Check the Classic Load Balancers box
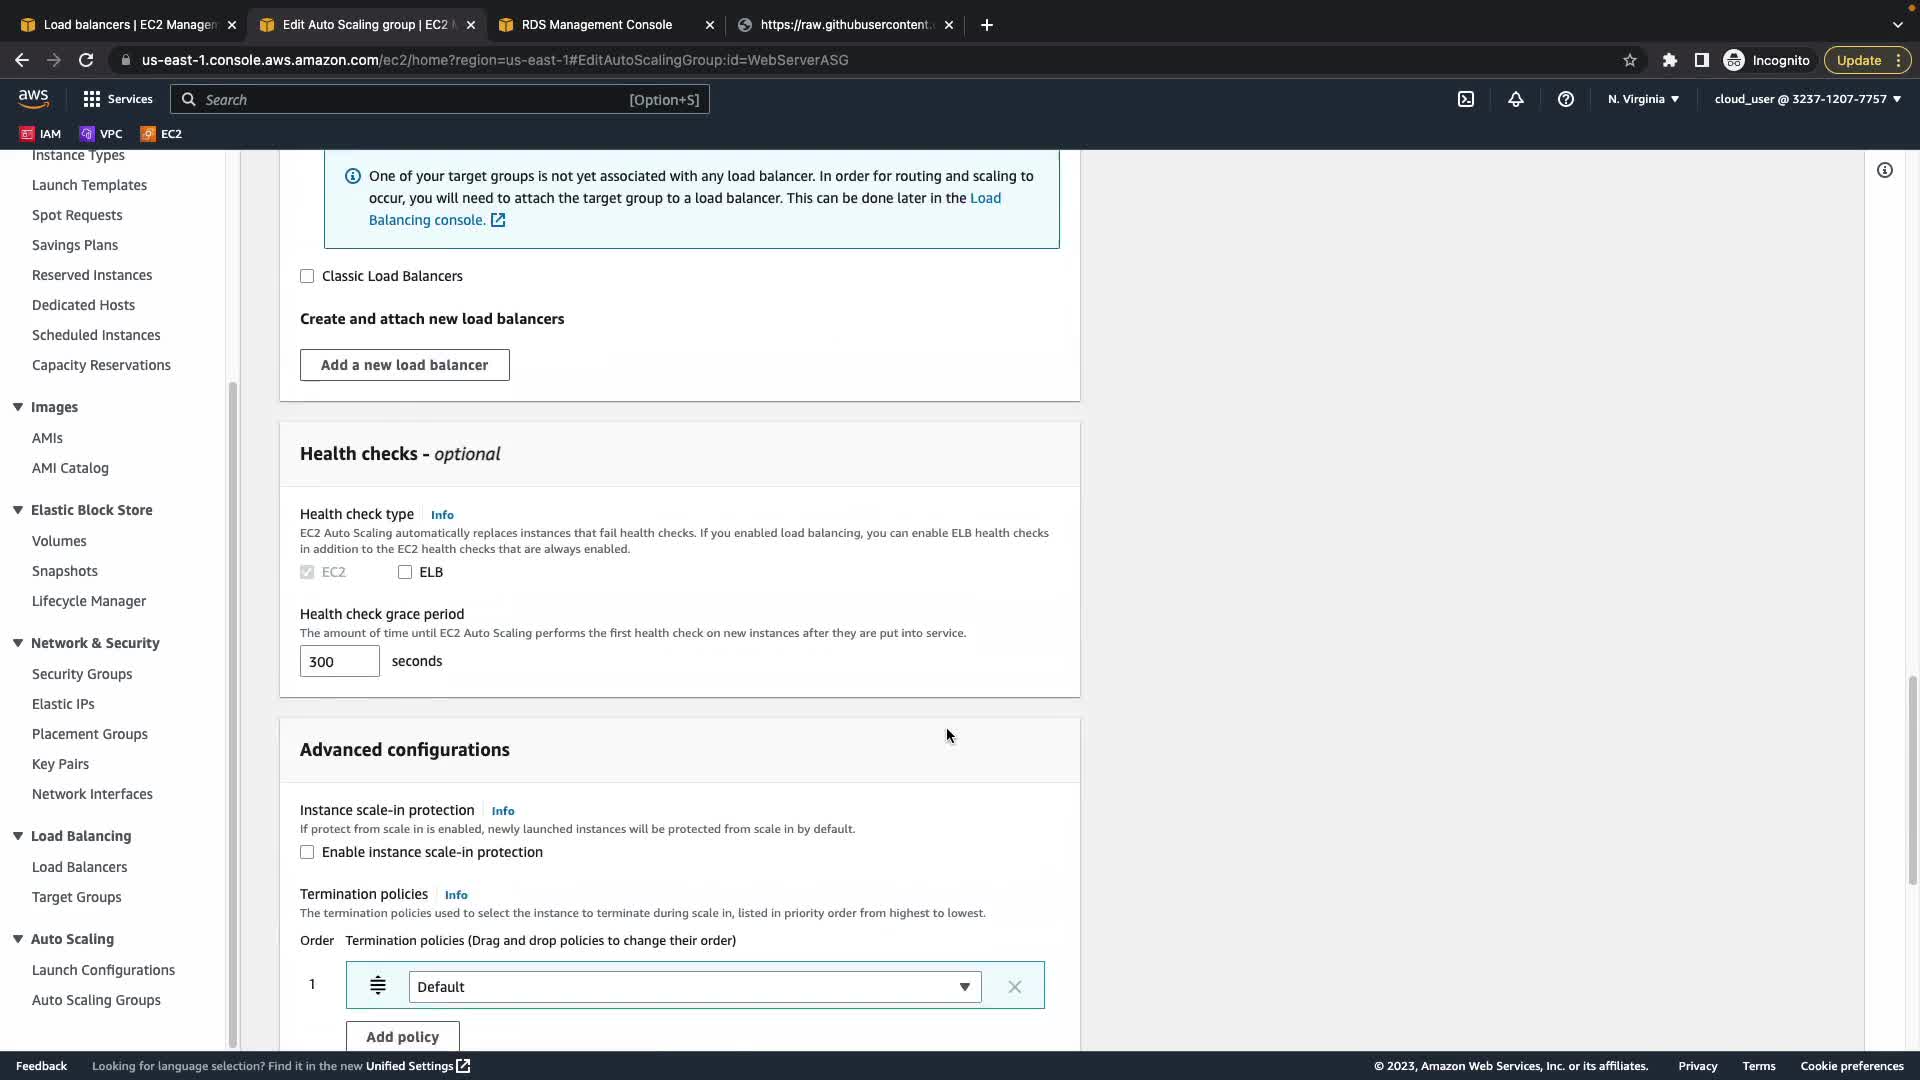The image size is (1920, 1080). tap(307, 276)
